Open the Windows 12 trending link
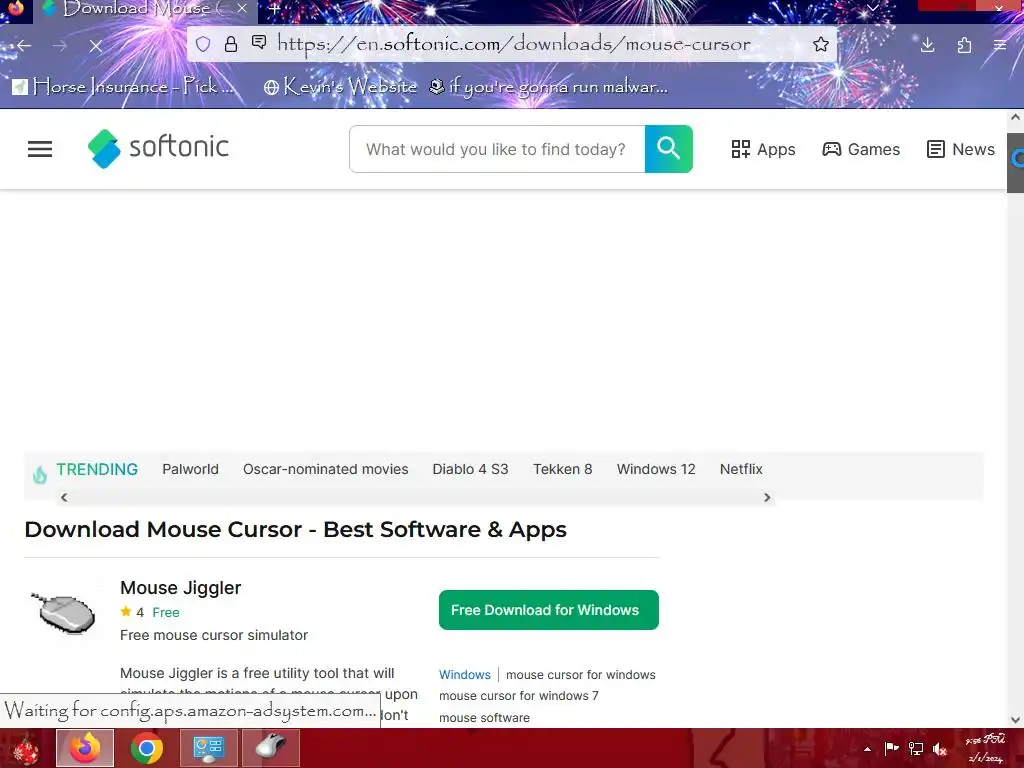This screenshot has height=768, width=1024. (x=656, y=469)
